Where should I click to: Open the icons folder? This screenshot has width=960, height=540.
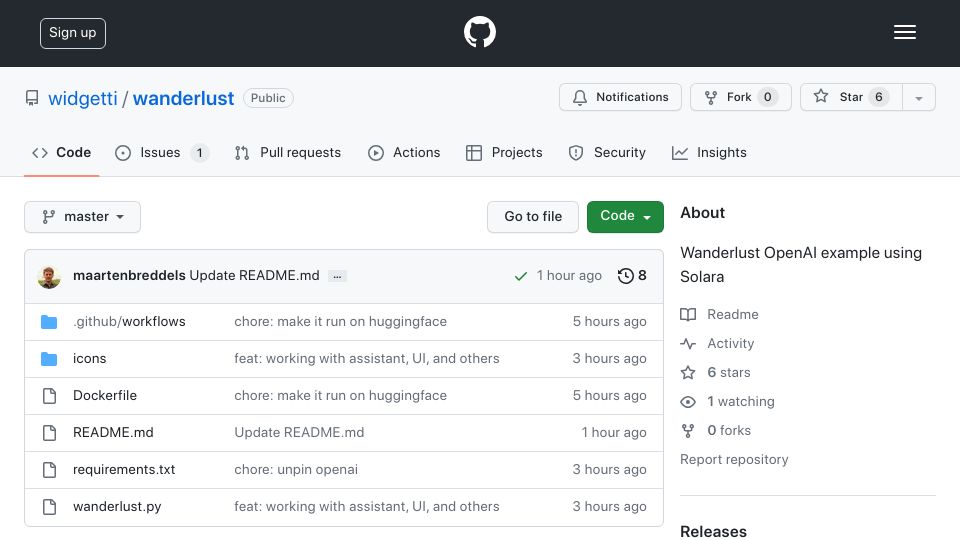coord(89,358)
